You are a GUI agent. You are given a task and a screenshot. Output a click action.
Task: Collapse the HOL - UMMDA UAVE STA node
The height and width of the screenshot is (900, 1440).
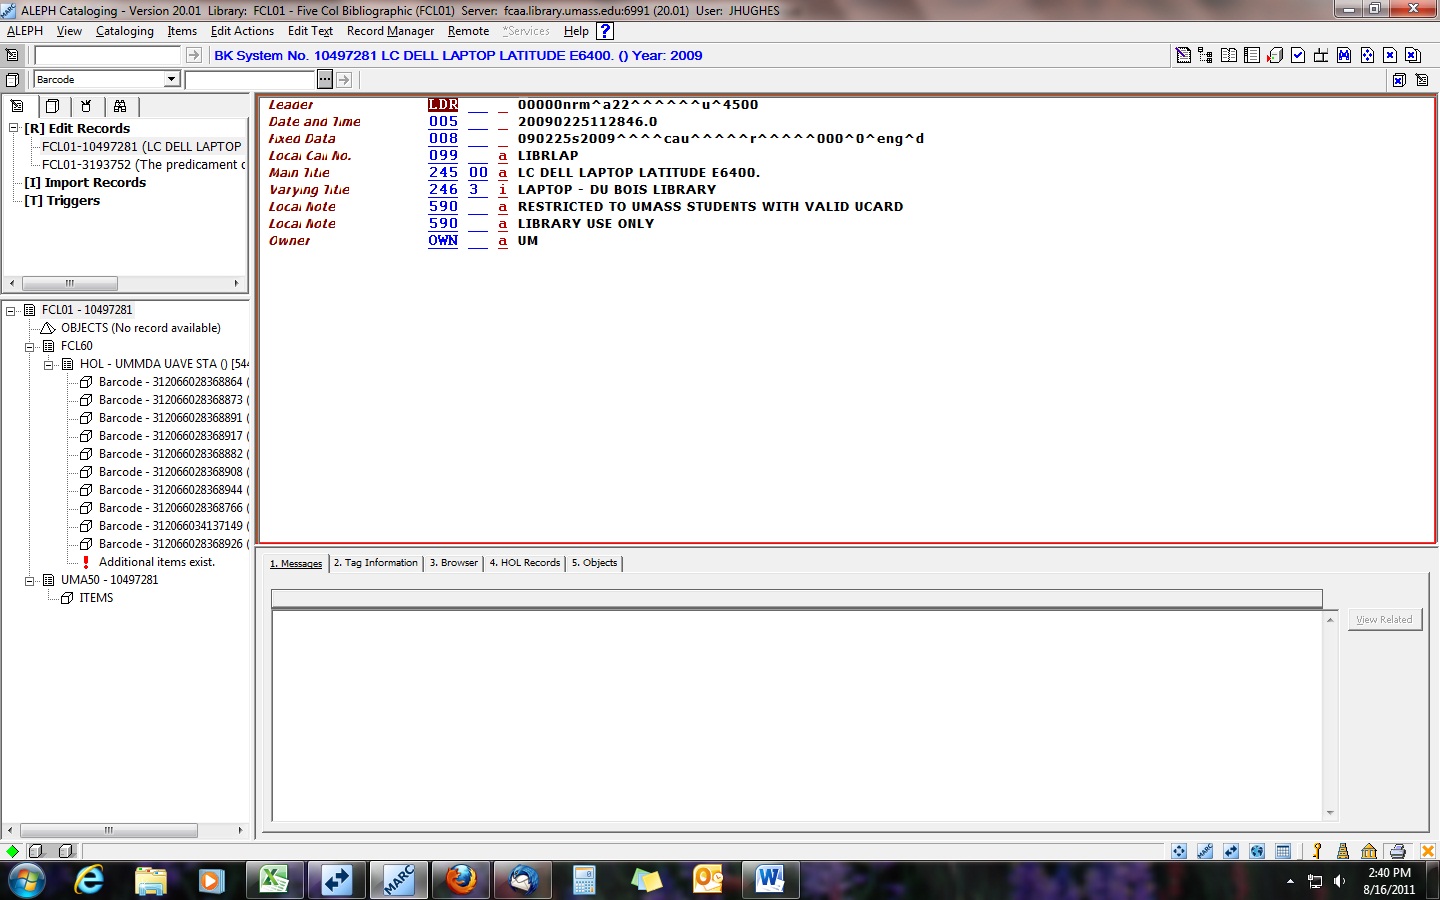point(48,364)
